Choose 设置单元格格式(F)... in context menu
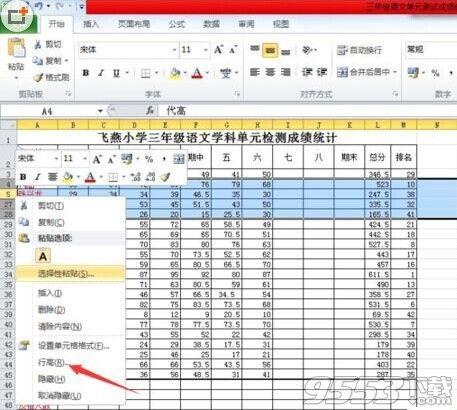Image resolution: width=457 pixels, height=410 pixels. tap(71, 346)
